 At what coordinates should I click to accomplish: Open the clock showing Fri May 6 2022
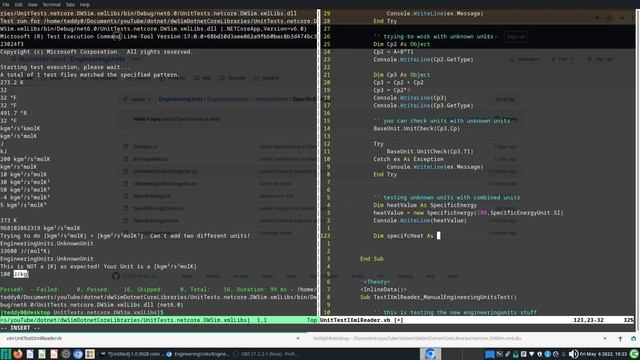[x=603, y=354]
